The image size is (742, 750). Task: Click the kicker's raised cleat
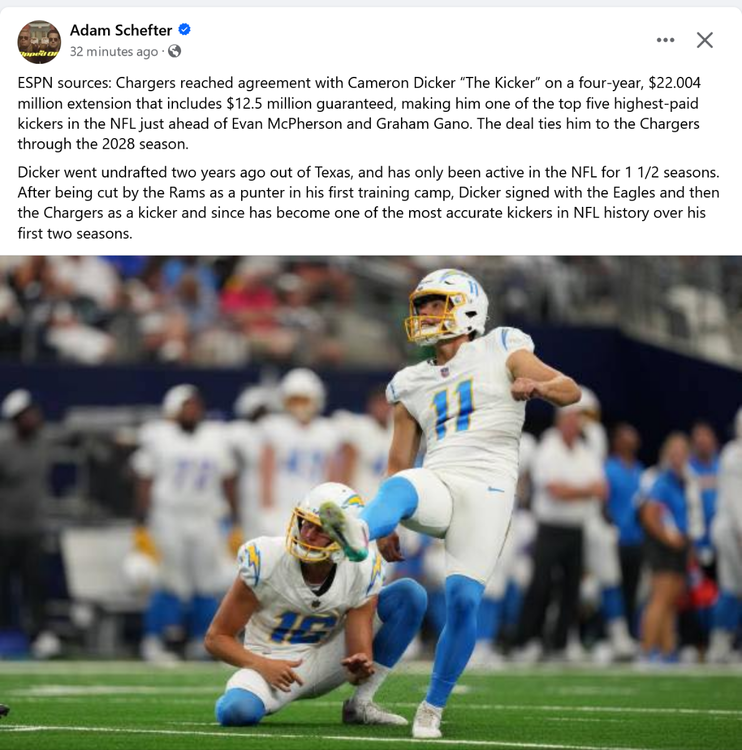pyautogui.click(x=343, y=531)
